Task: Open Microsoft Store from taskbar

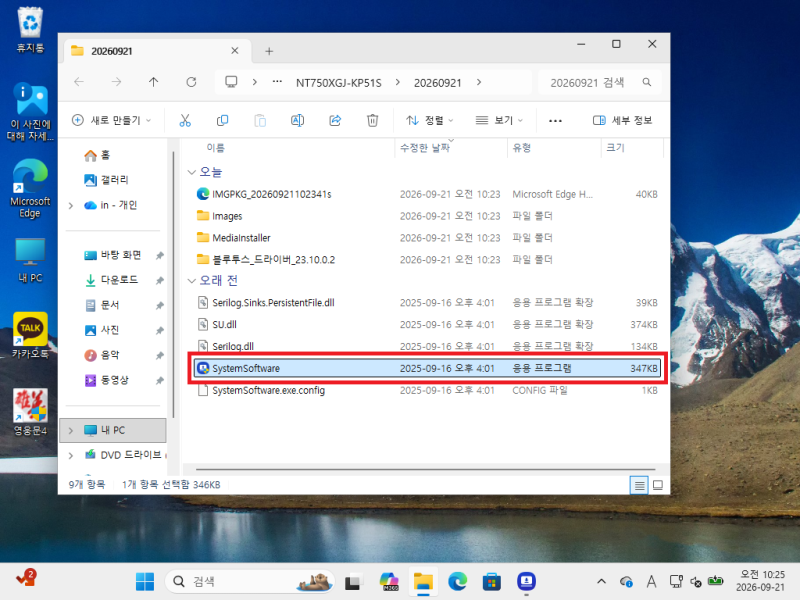Action: tap(492, 581)
